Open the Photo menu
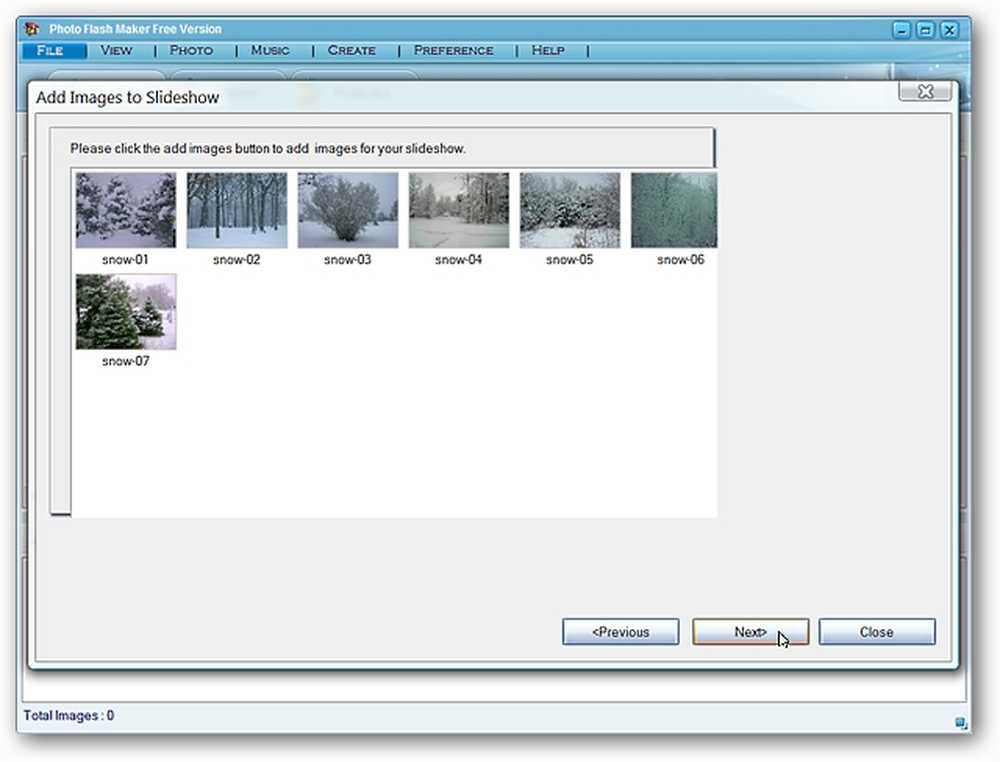Viewport: 1000px width, 762px height. pyautogui.click(x=191, y=50)
